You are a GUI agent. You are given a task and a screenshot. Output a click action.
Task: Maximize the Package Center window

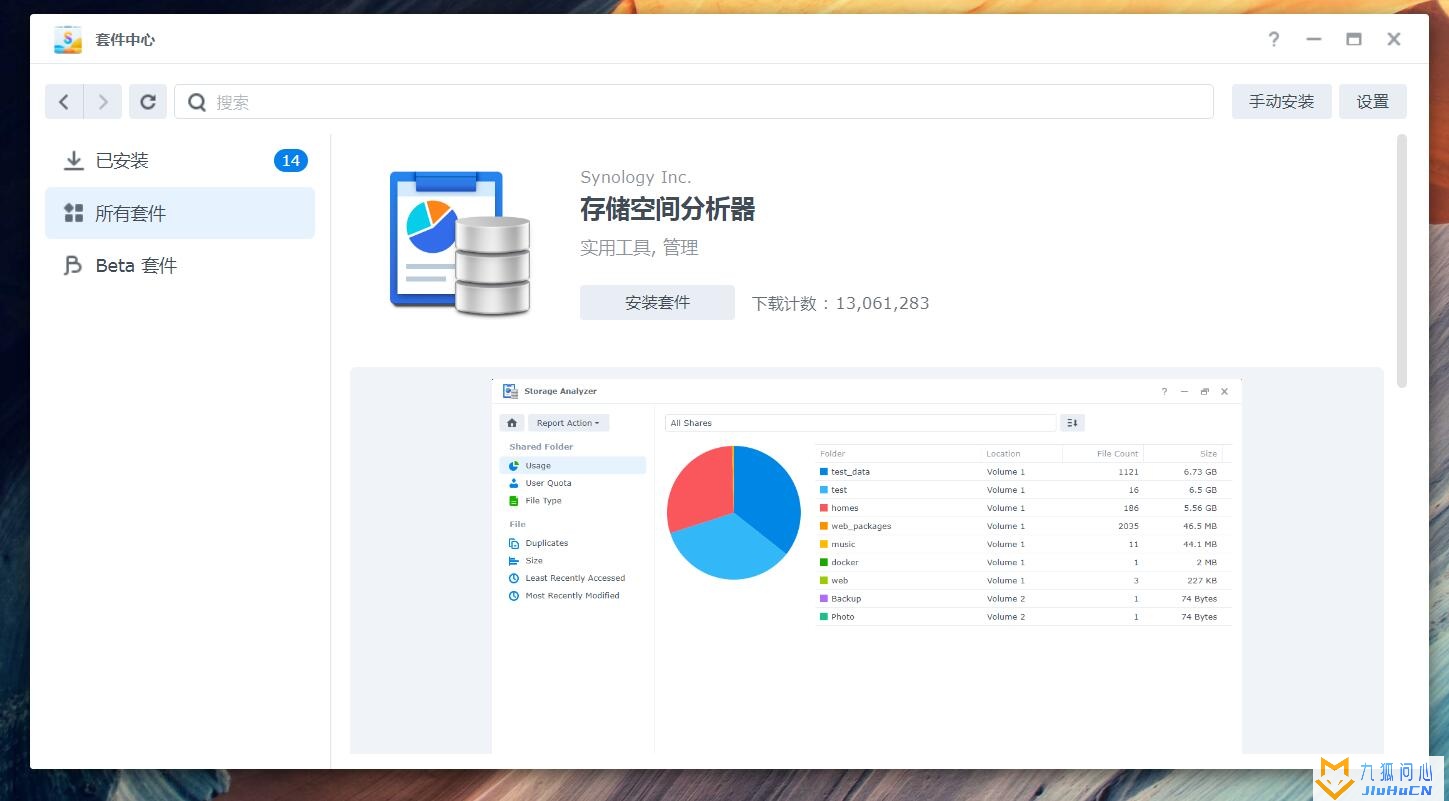coord(1353,39)
